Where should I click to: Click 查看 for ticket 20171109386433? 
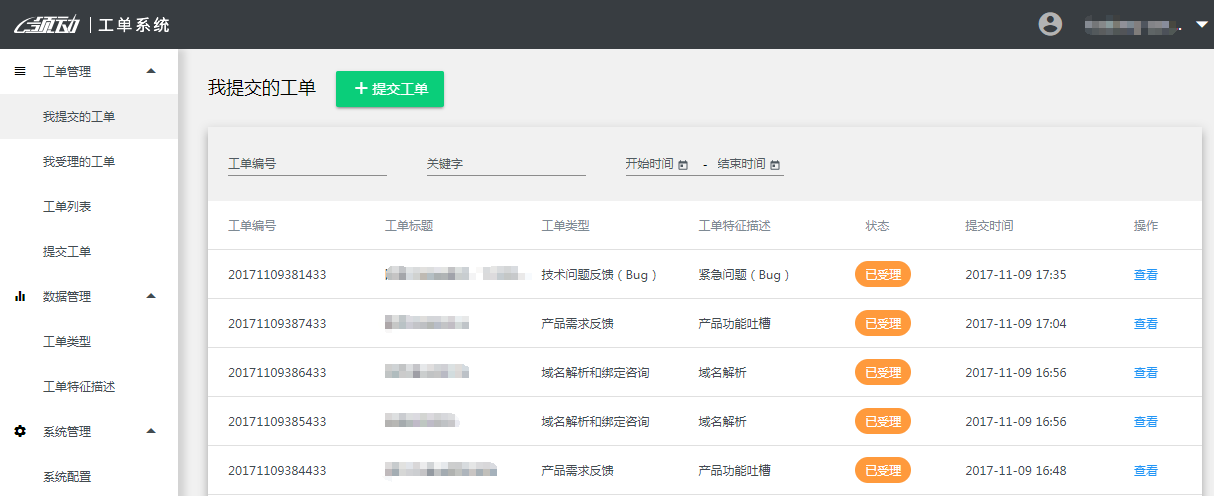pos(1145,373)
